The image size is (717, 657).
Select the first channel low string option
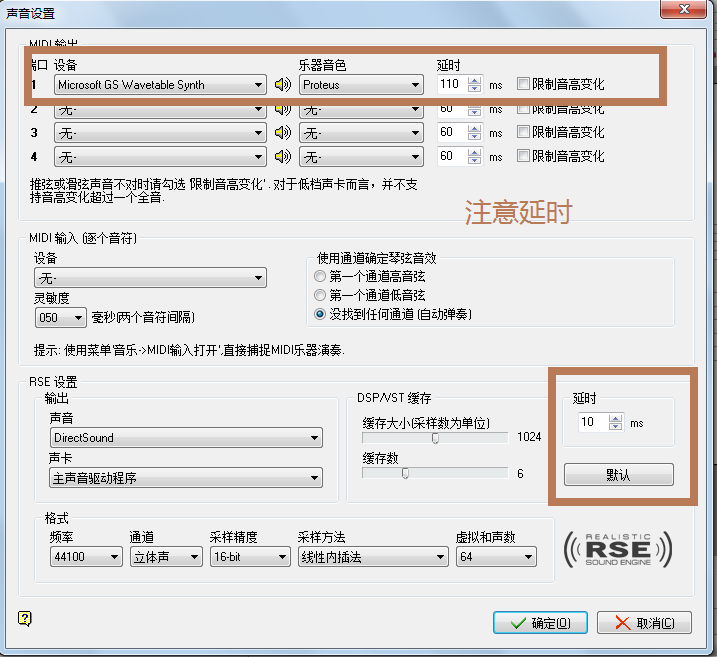tap(320, 295)
